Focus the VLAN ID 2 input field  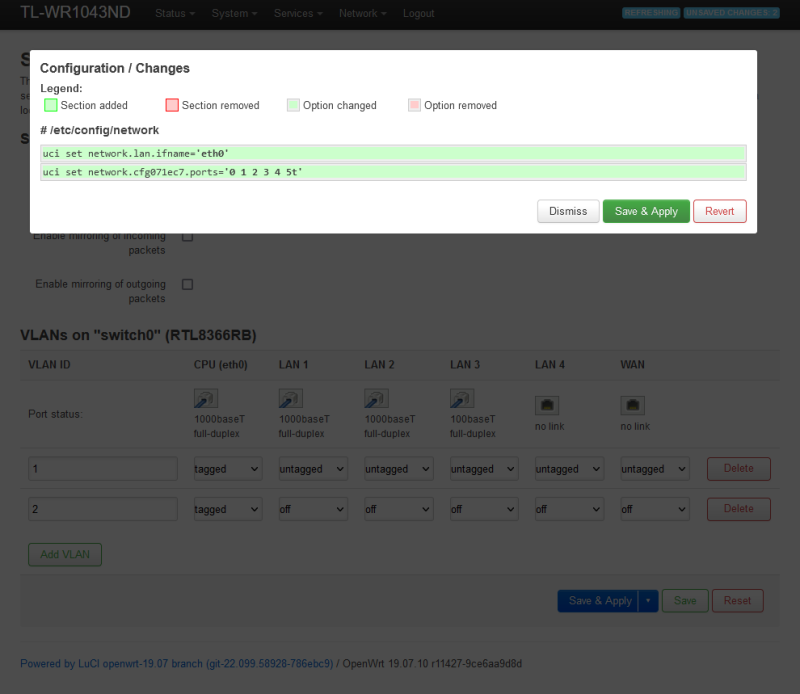click(103, 509)
